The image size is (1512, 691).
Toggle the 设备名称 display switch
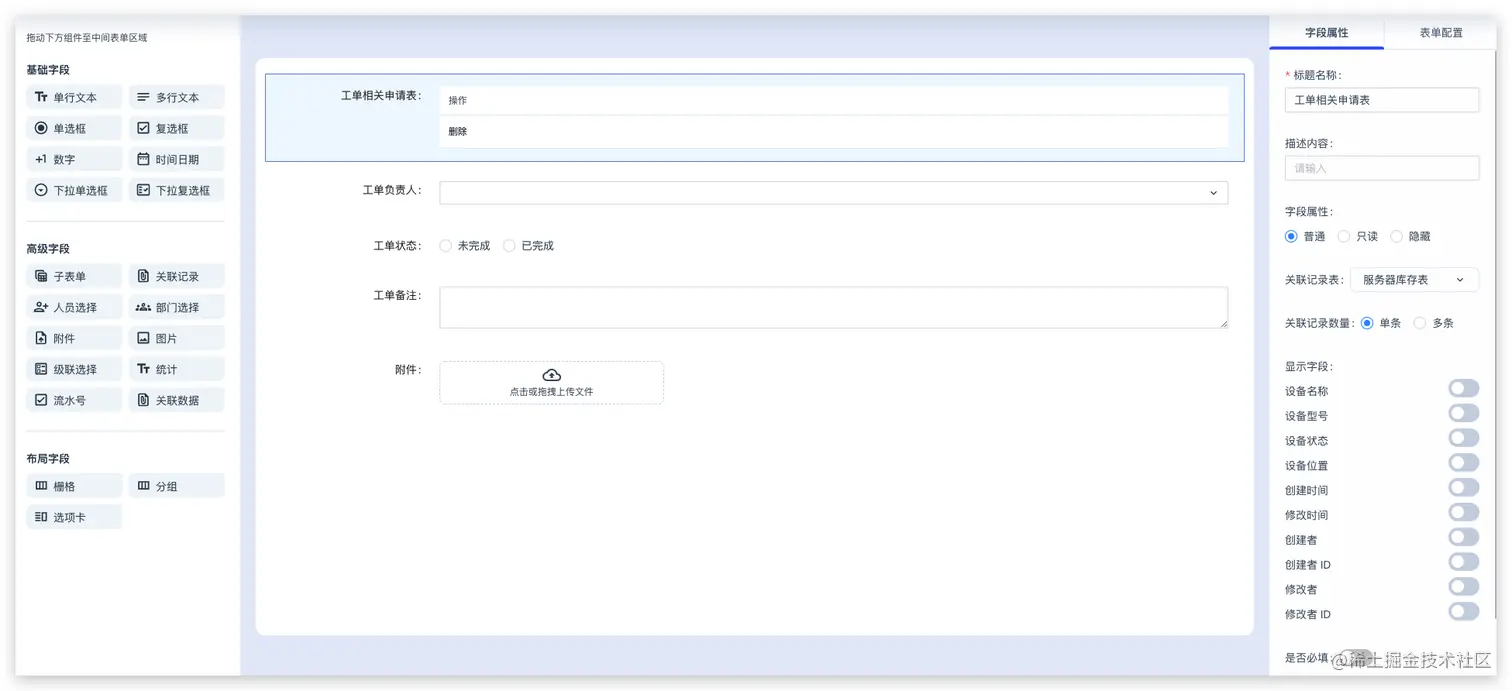click(x=1463, y=388)
